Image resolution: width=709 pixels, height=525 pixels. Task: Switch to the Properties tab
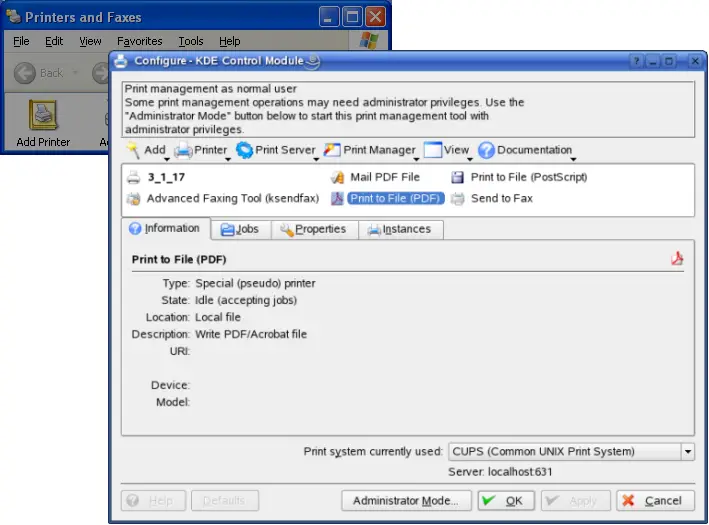[312, 229]
